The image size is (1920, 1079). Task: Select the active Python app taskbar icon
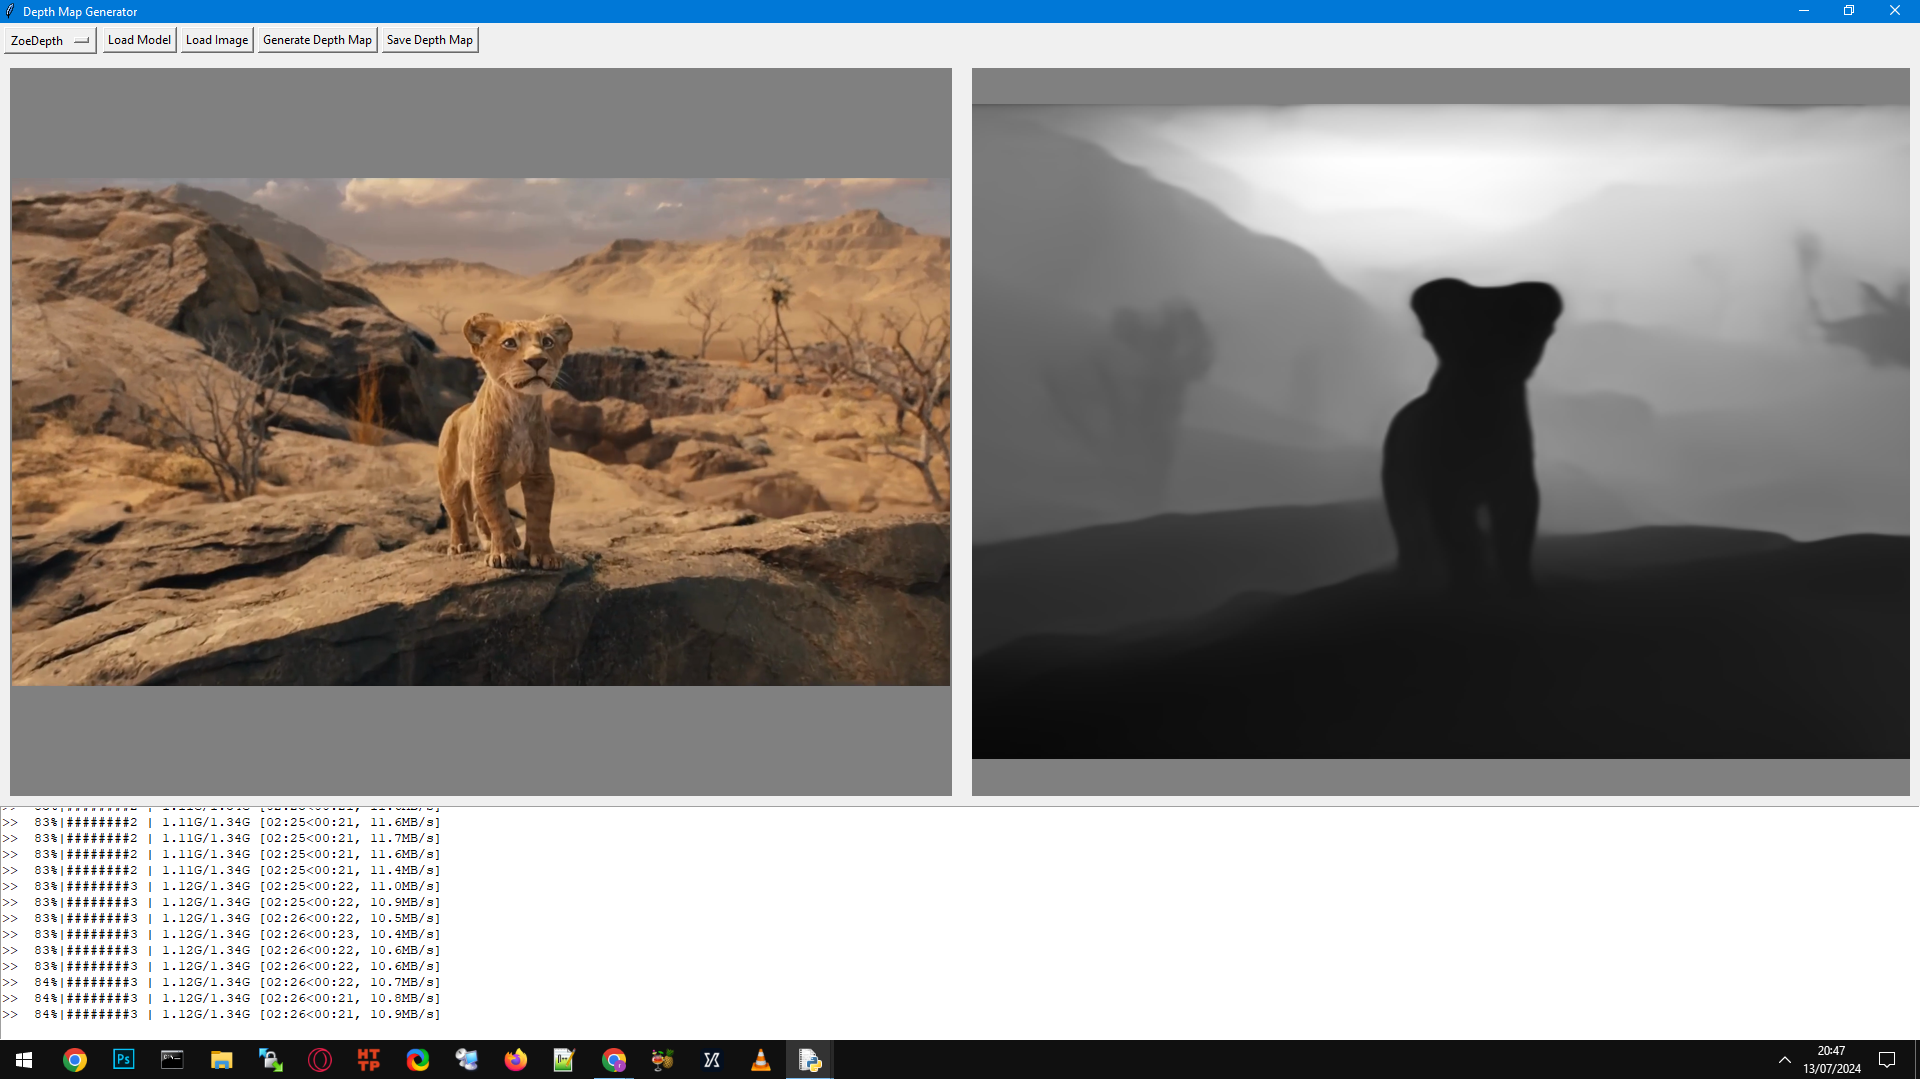(810, 1060)
